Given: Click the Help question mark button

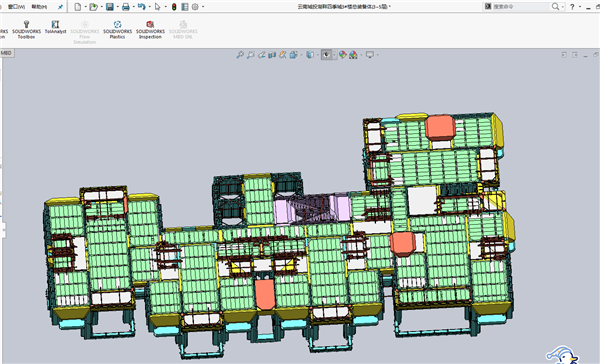Looking at the screenshot, I should pyautogui.click(x=572, y=7).
